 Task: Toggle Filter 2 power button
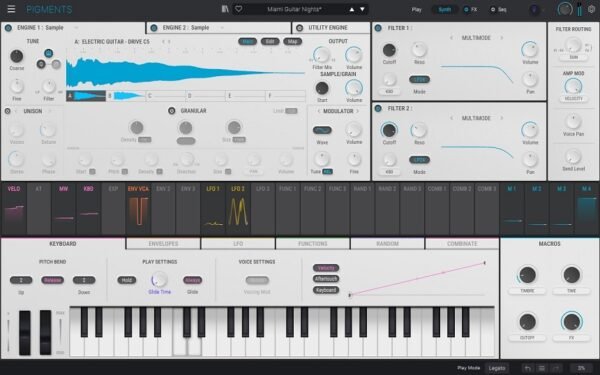point(378,108)
